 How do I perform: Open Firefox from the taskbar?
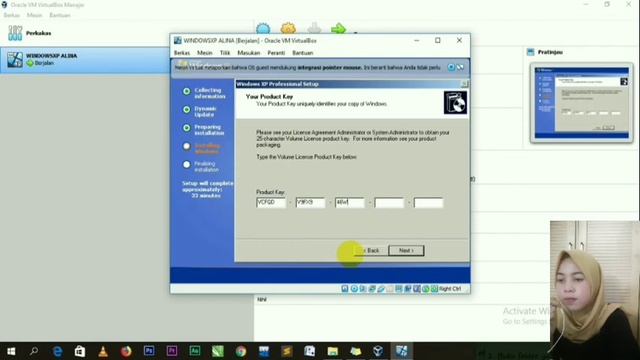pyautogui.click(x=126, y=351)
